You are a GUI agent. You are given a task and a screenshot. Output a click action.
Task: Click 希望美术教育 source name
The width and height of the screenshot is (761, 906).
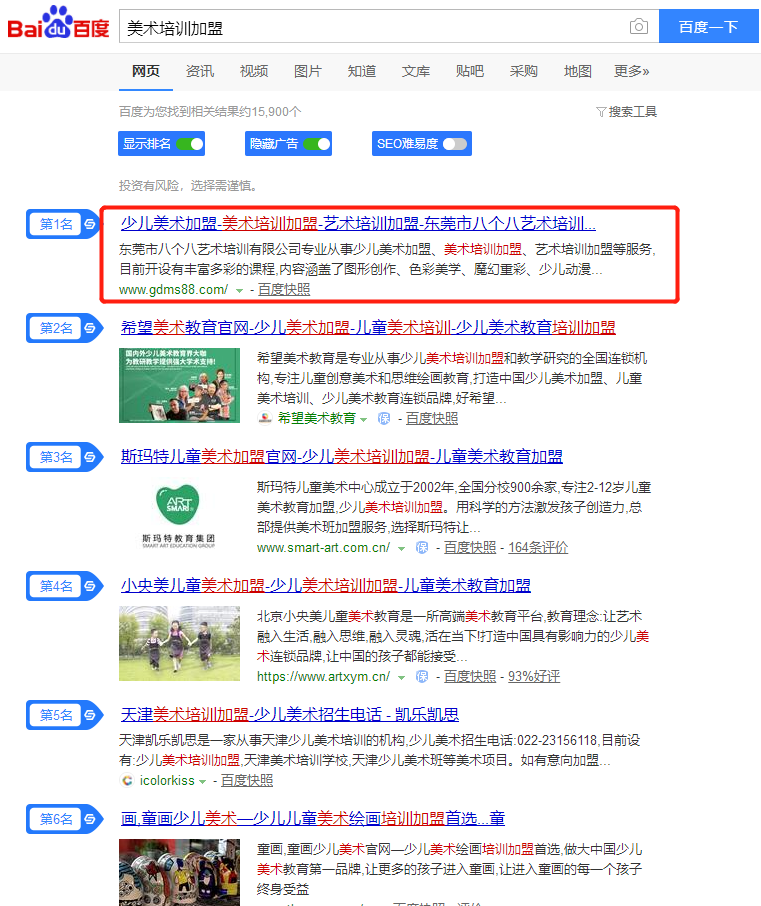[317, 418]
